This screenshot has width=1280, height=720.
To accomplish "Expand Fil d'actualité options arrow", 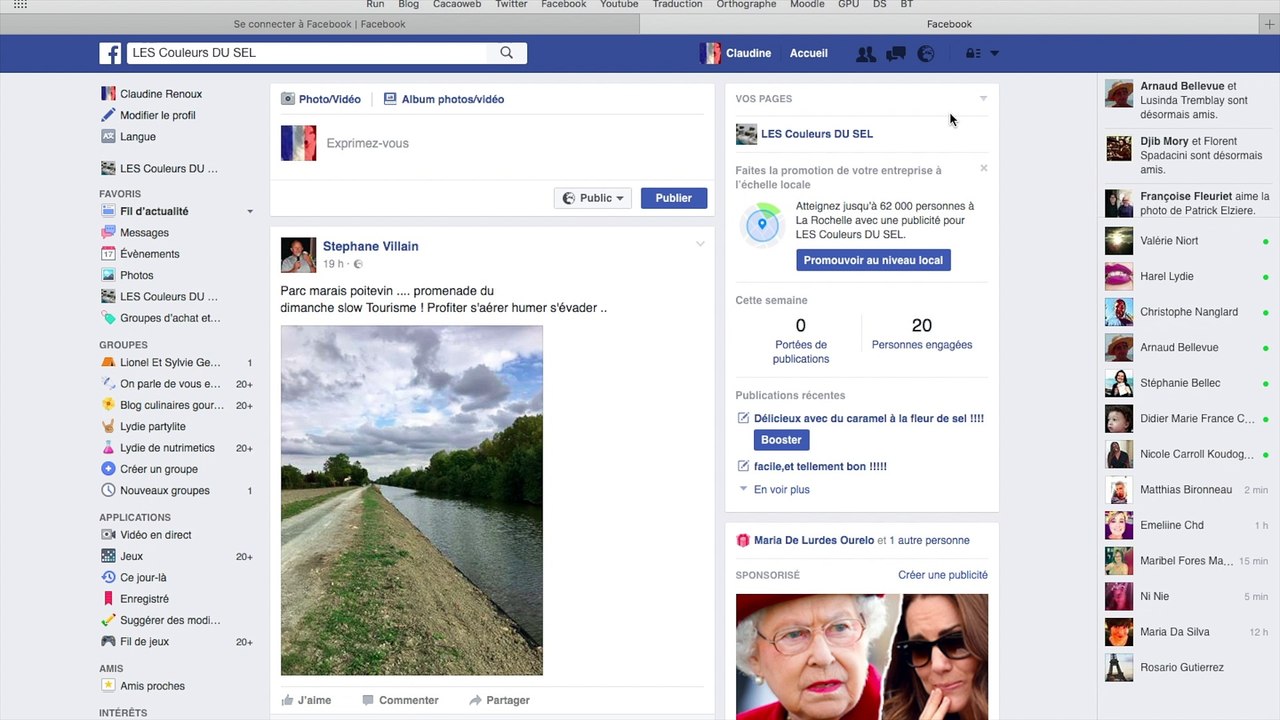I will click(x=250, y=212).
